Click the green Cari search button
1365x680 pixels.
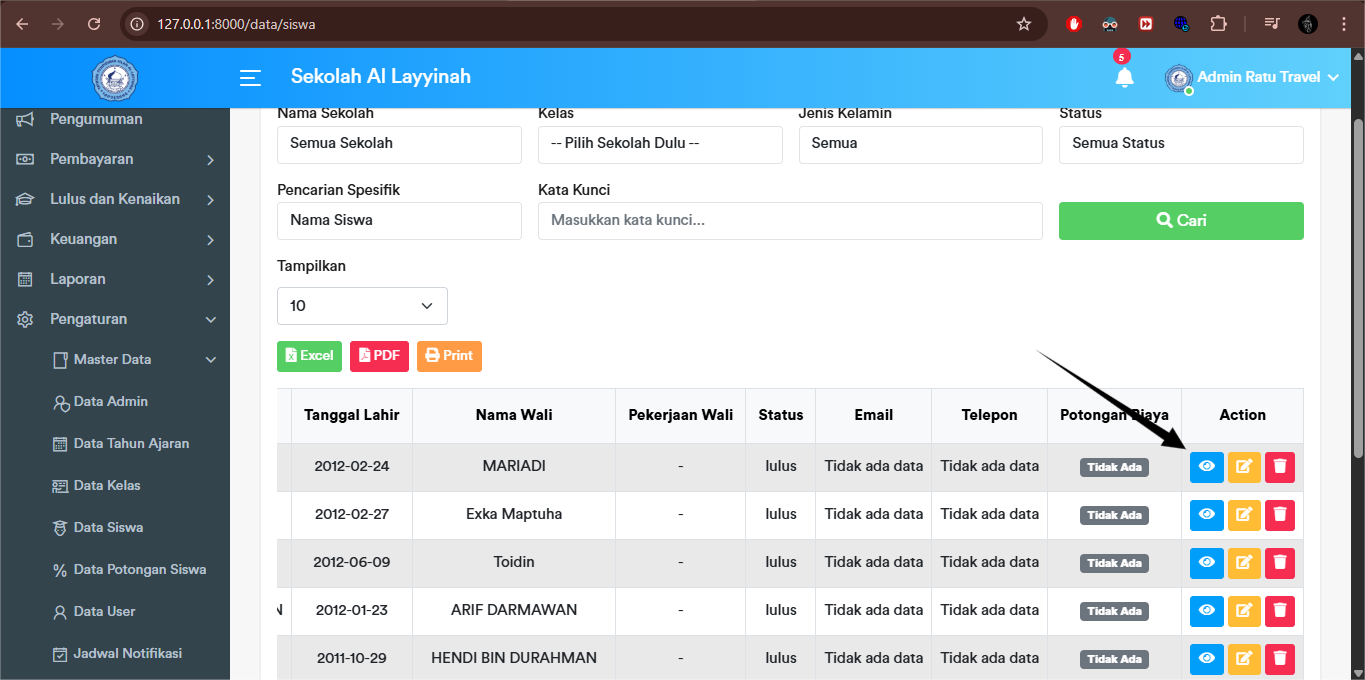(x=1180, y=221)
